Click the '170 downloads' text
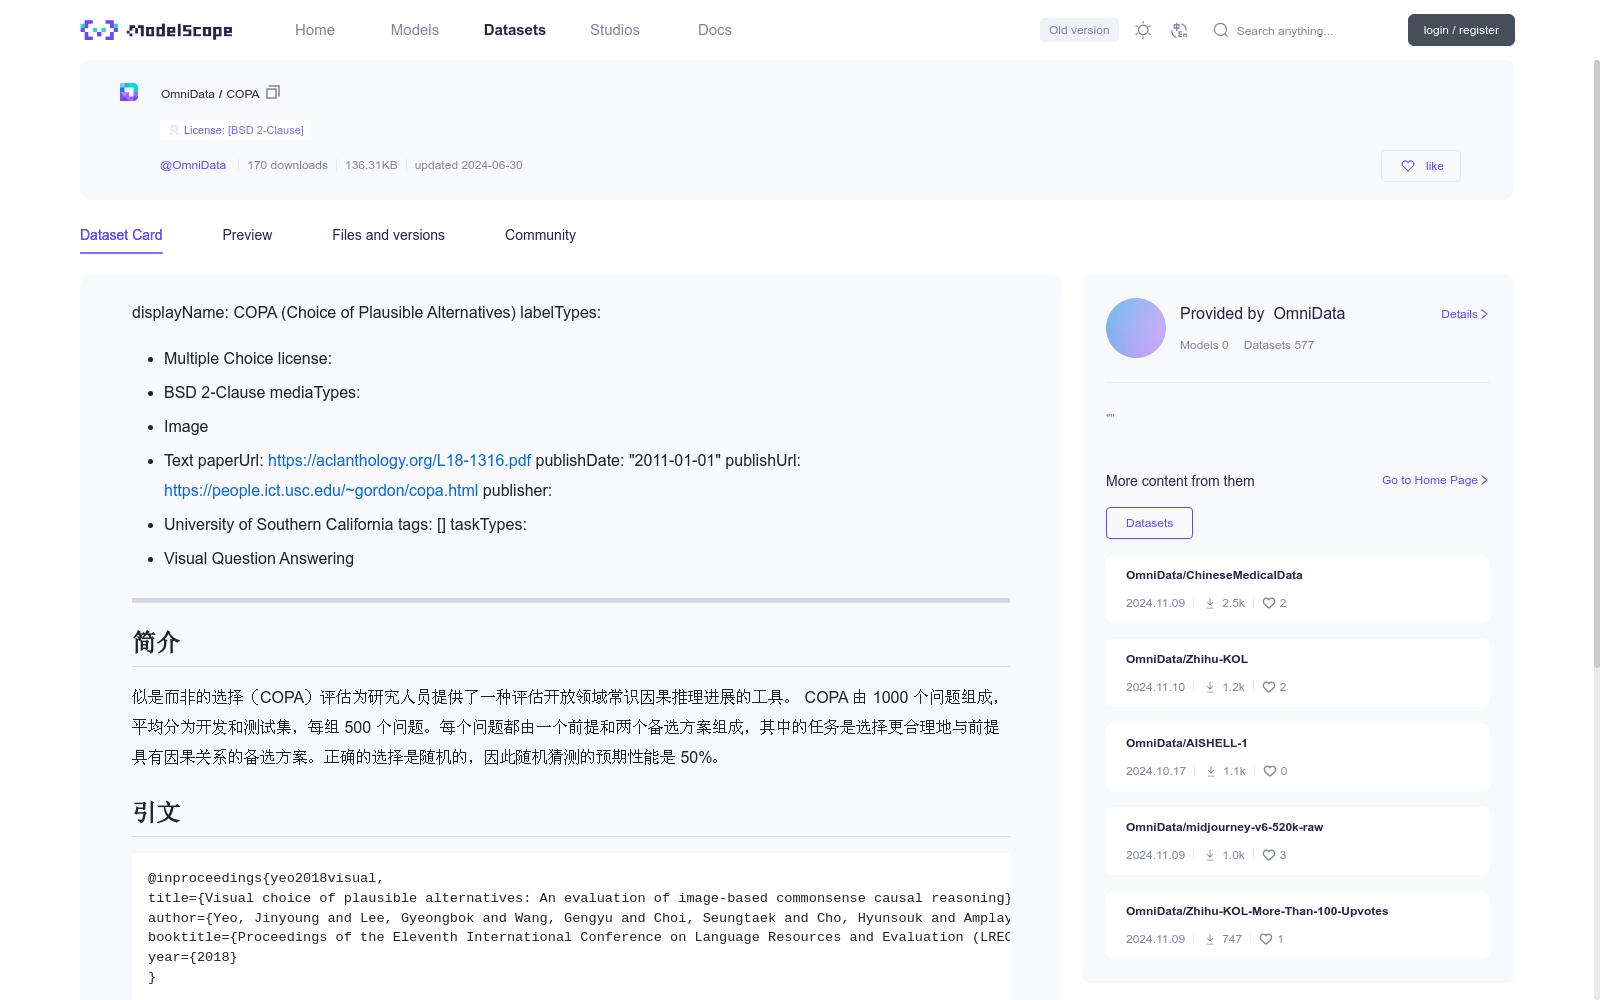The width and height of the screenshot is (1600, 1000). pos(287,165)
